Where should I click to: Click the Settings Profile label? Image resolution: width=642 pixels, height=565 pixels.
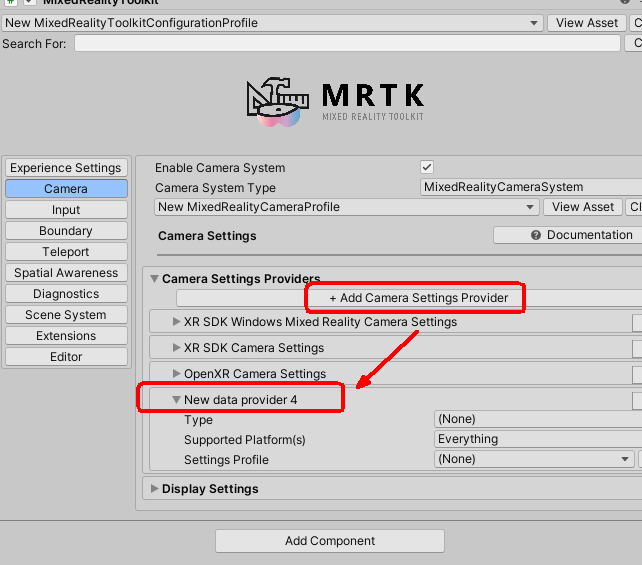pos(226,460)
